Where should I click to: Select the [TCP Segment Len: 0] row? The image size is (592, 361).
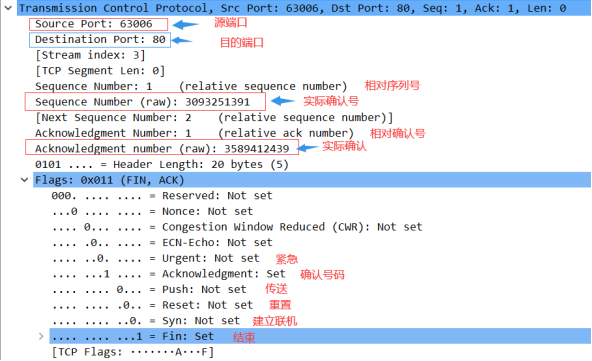point(100,71)
